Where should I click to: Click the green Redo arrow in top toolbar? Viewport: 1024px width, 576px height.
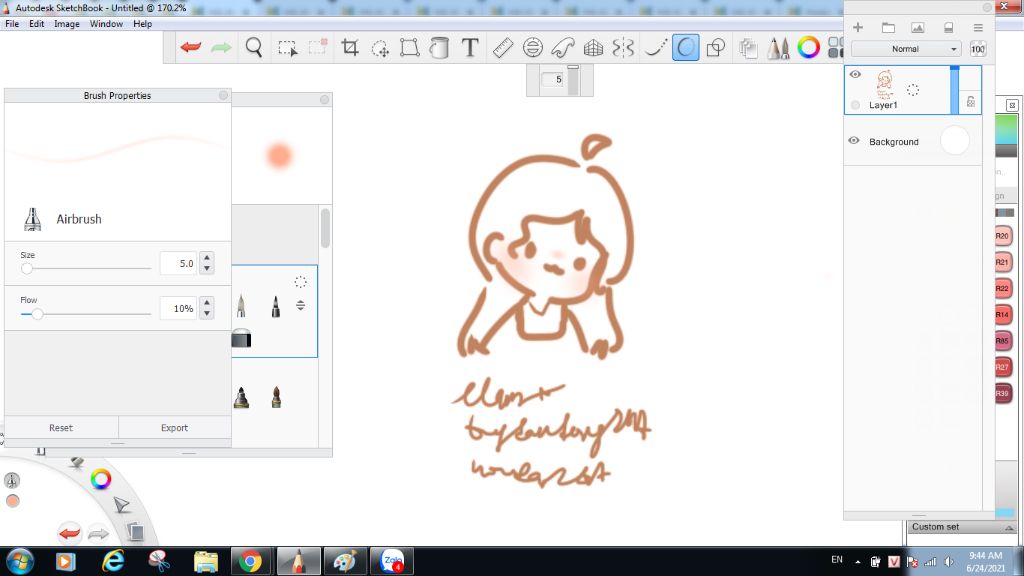221,47
